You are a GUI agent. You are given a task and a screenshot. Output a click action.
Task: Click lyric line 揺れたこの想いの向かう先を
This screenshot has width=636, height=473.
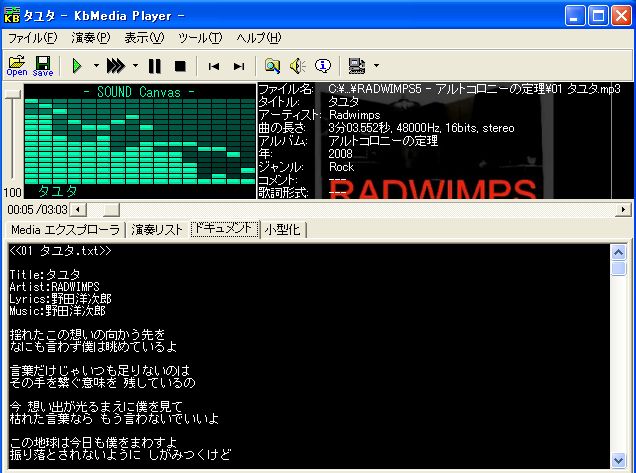[x=87, y=335]
